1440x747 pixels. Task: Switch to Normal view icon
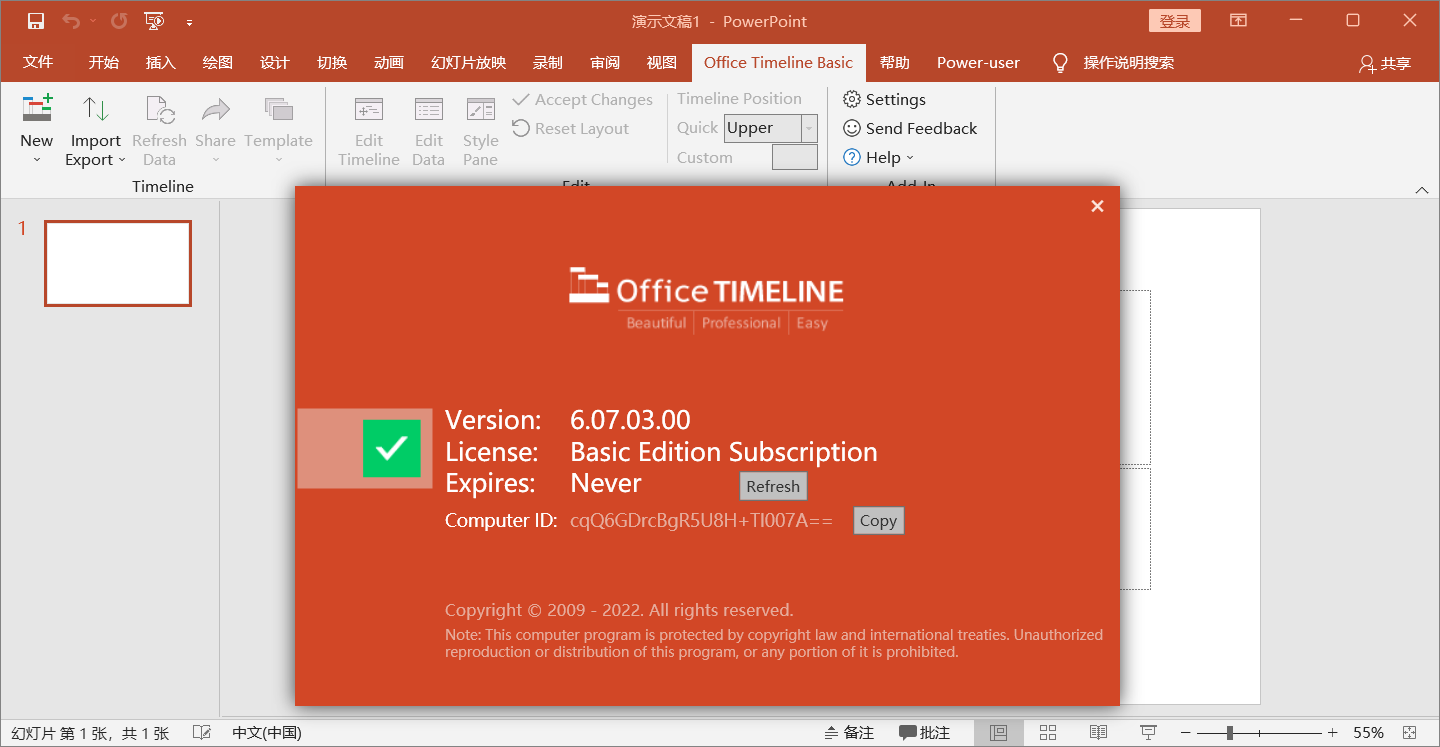point(998,733)
